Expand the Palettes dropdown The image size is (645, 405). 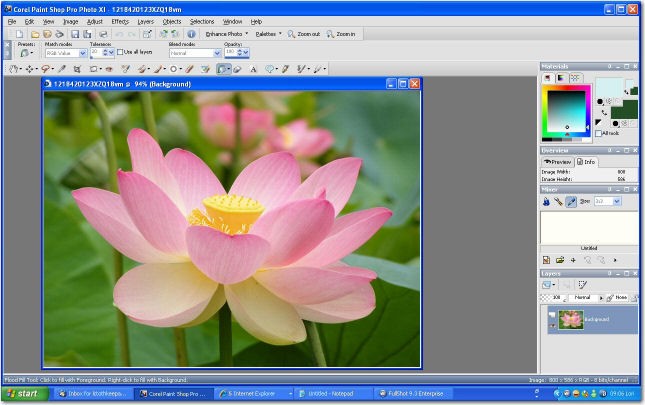point(280,34)
